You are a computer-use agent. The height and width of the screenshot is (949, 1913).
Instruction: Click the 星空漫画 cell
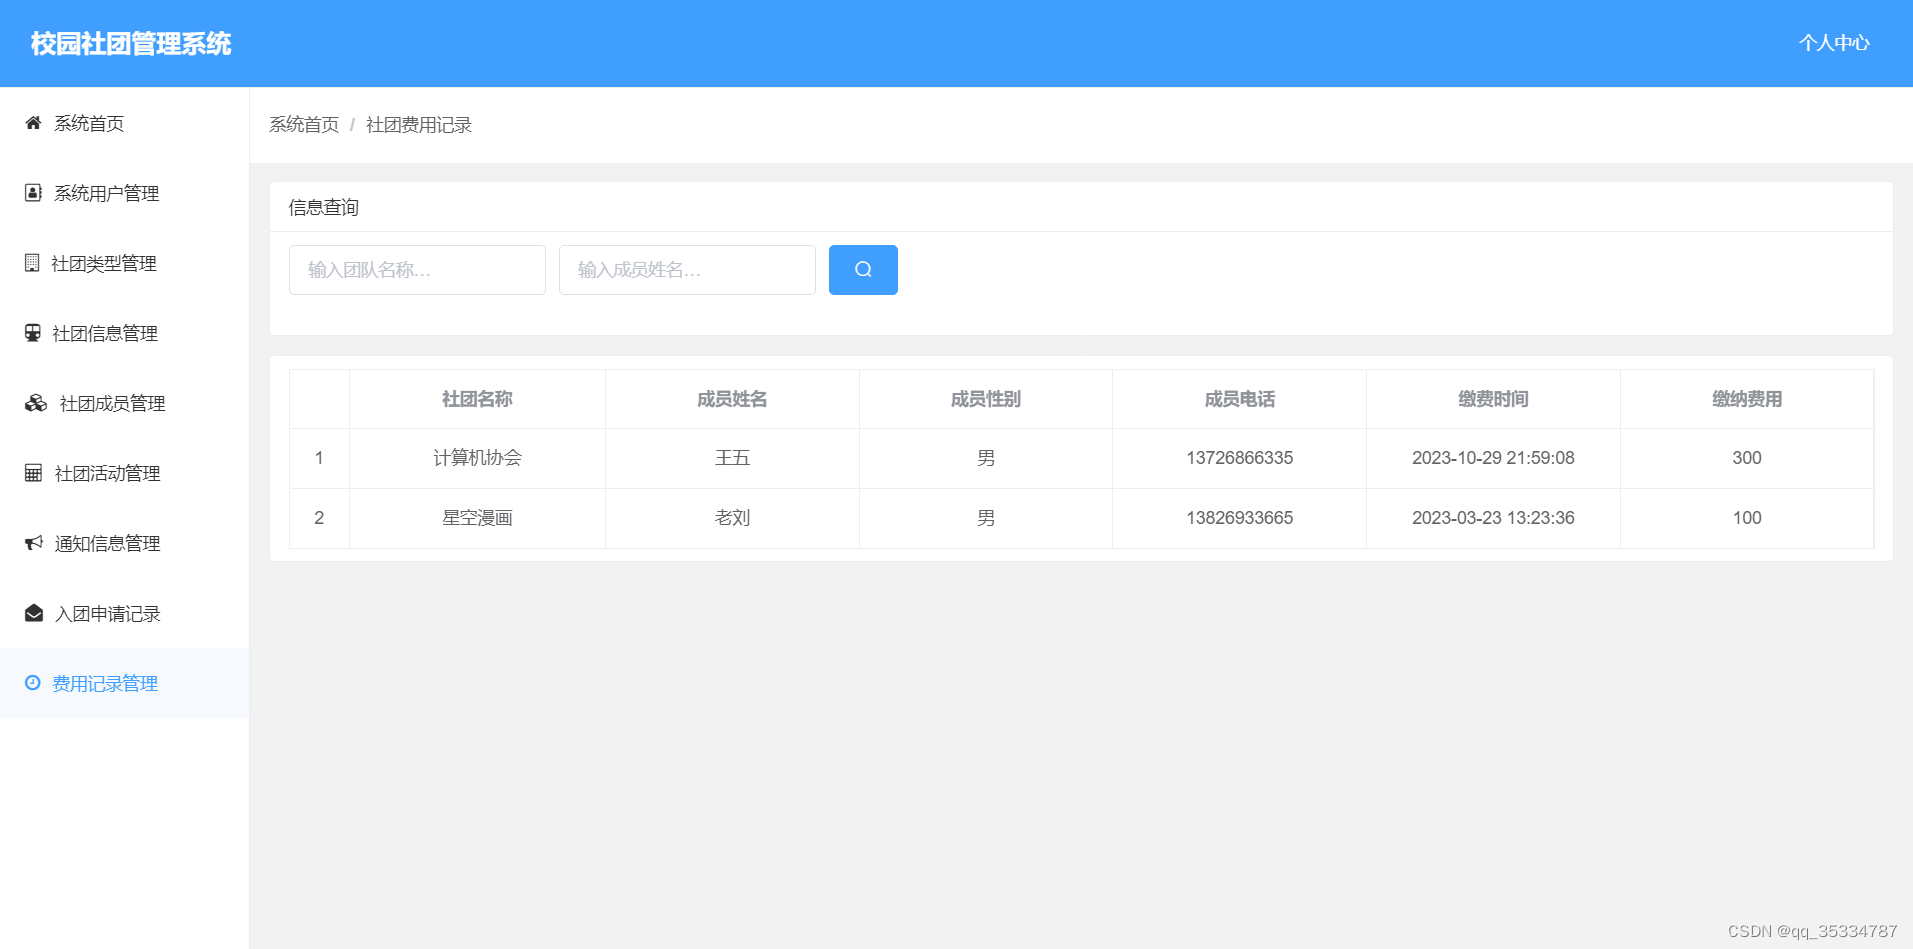(x=477, y=518)
